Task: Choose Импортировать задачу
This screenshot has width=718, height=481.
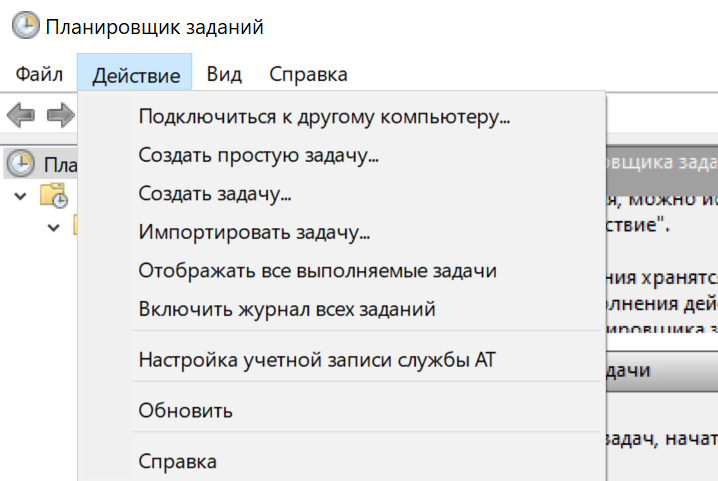Action: point(254,233)
